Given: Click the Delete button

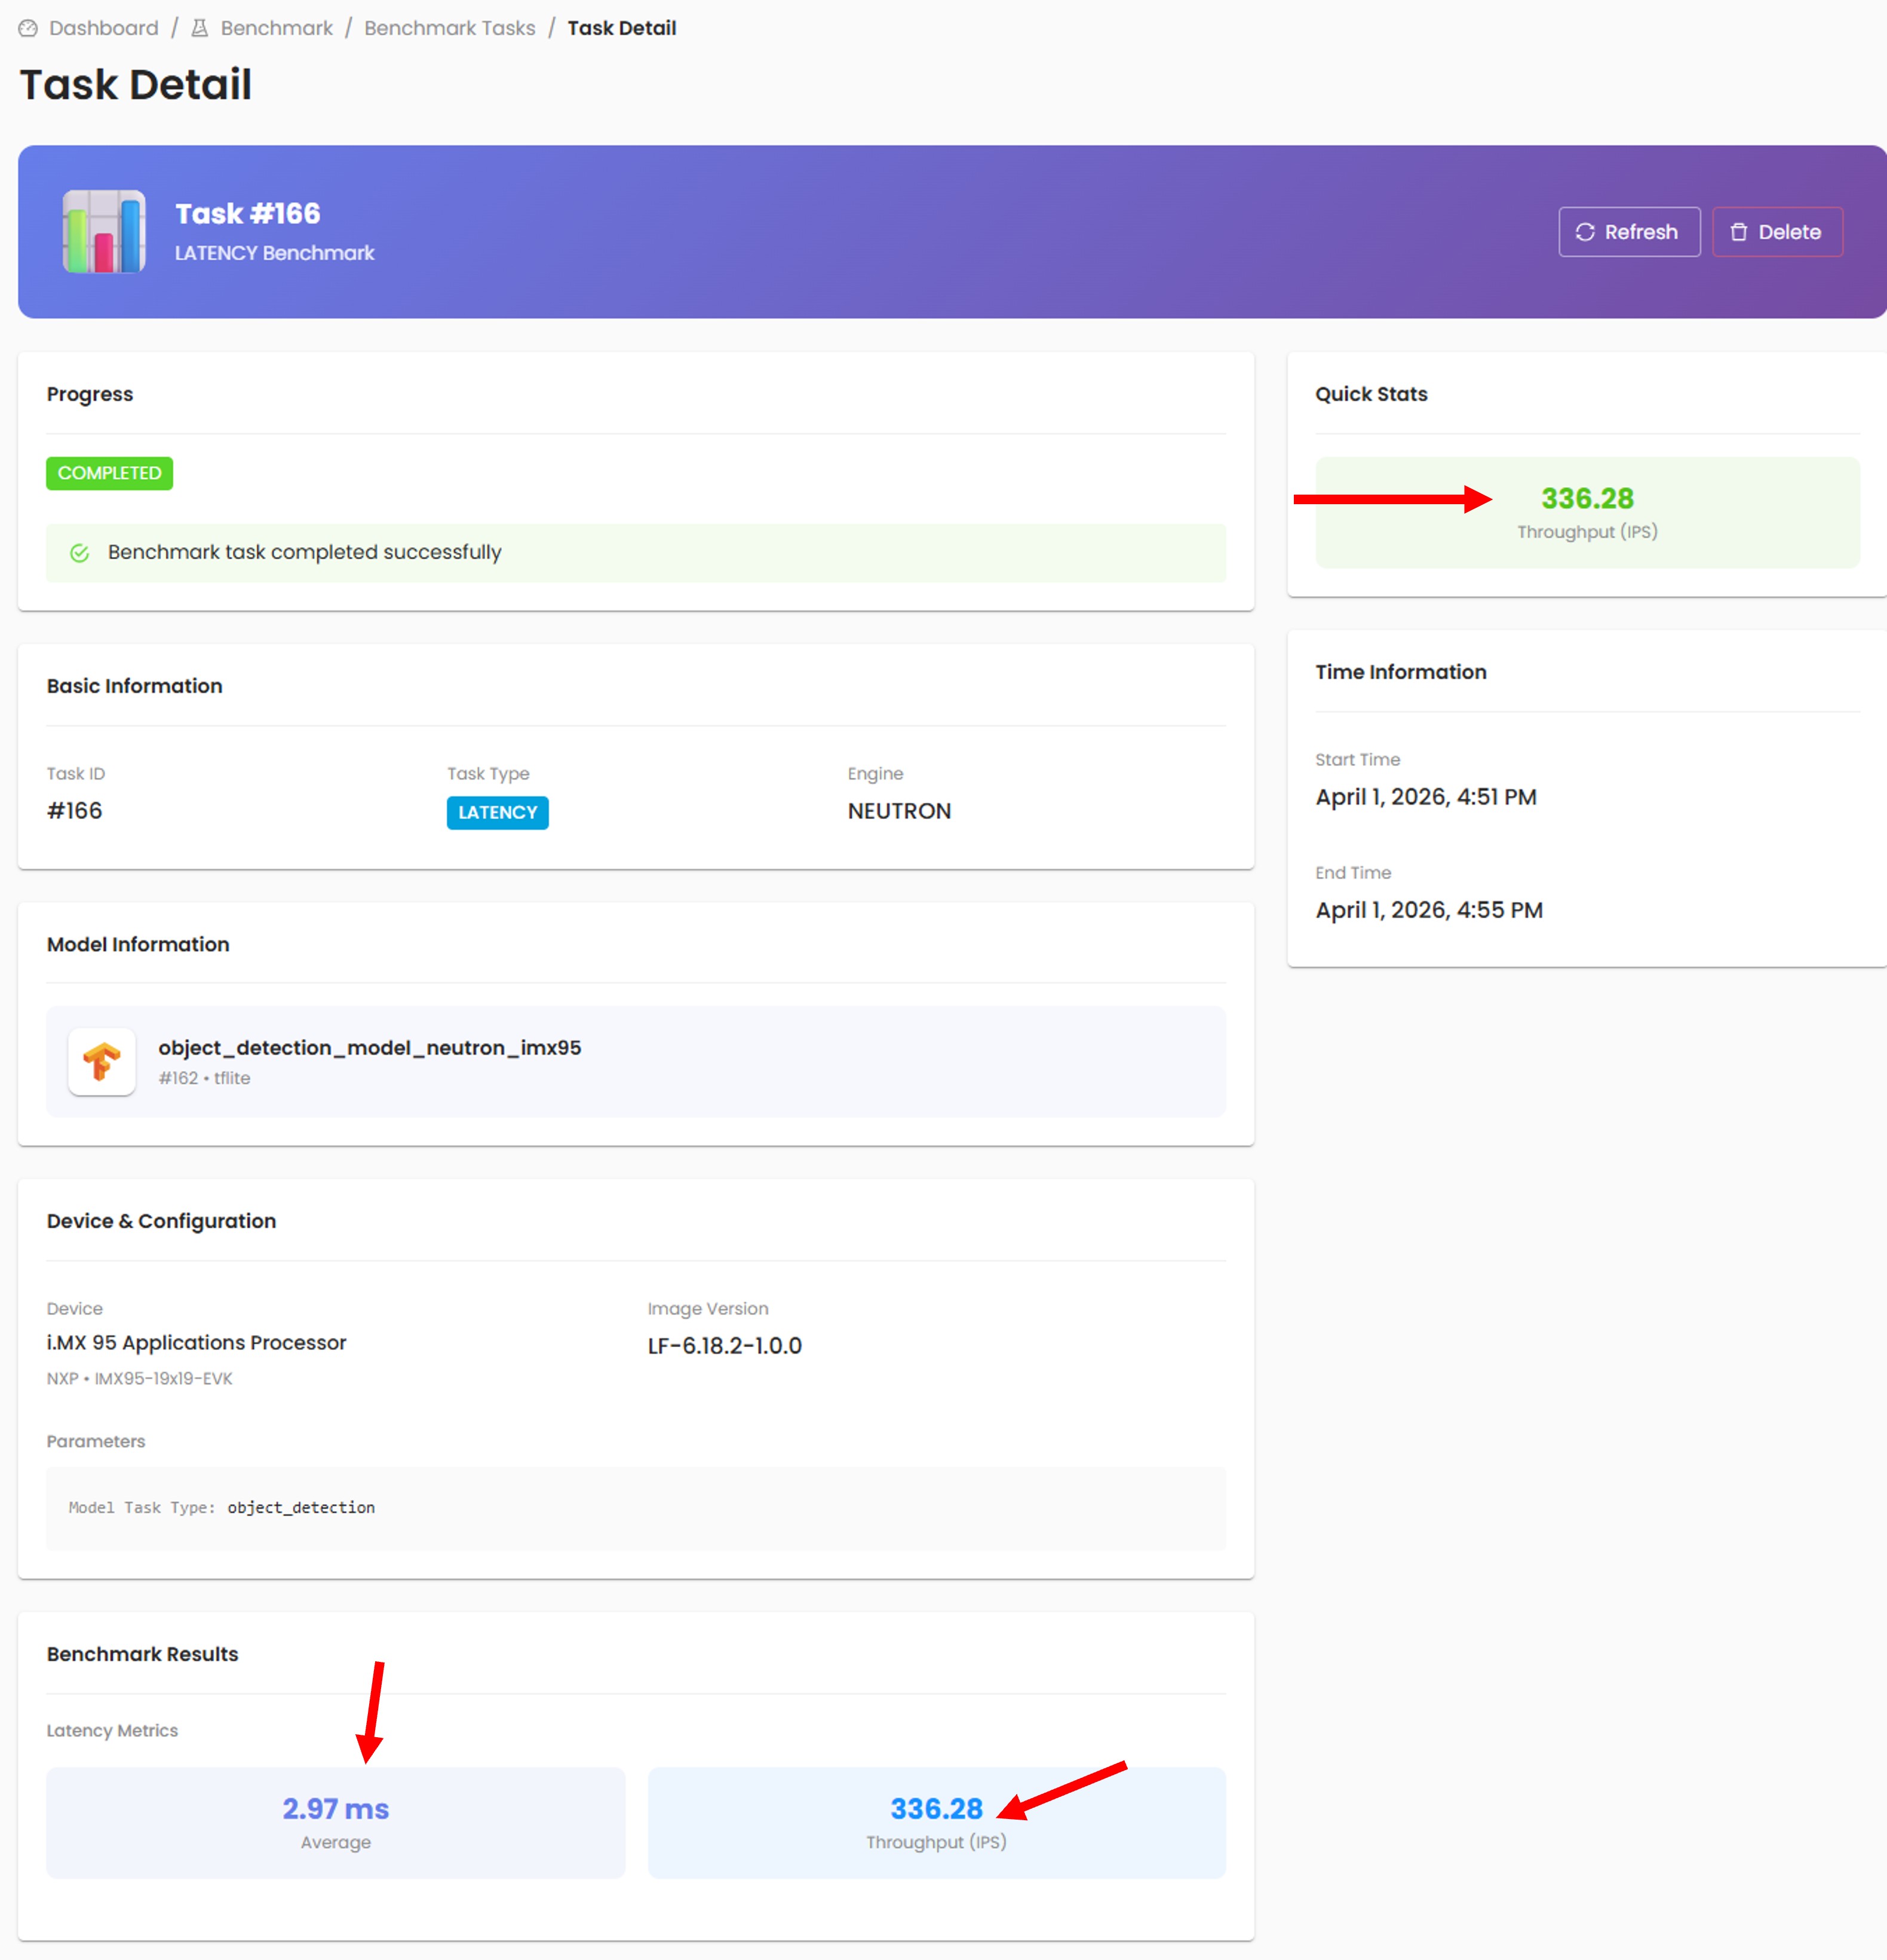Looking at the screenshot, I should click(x=1777, y=232).
